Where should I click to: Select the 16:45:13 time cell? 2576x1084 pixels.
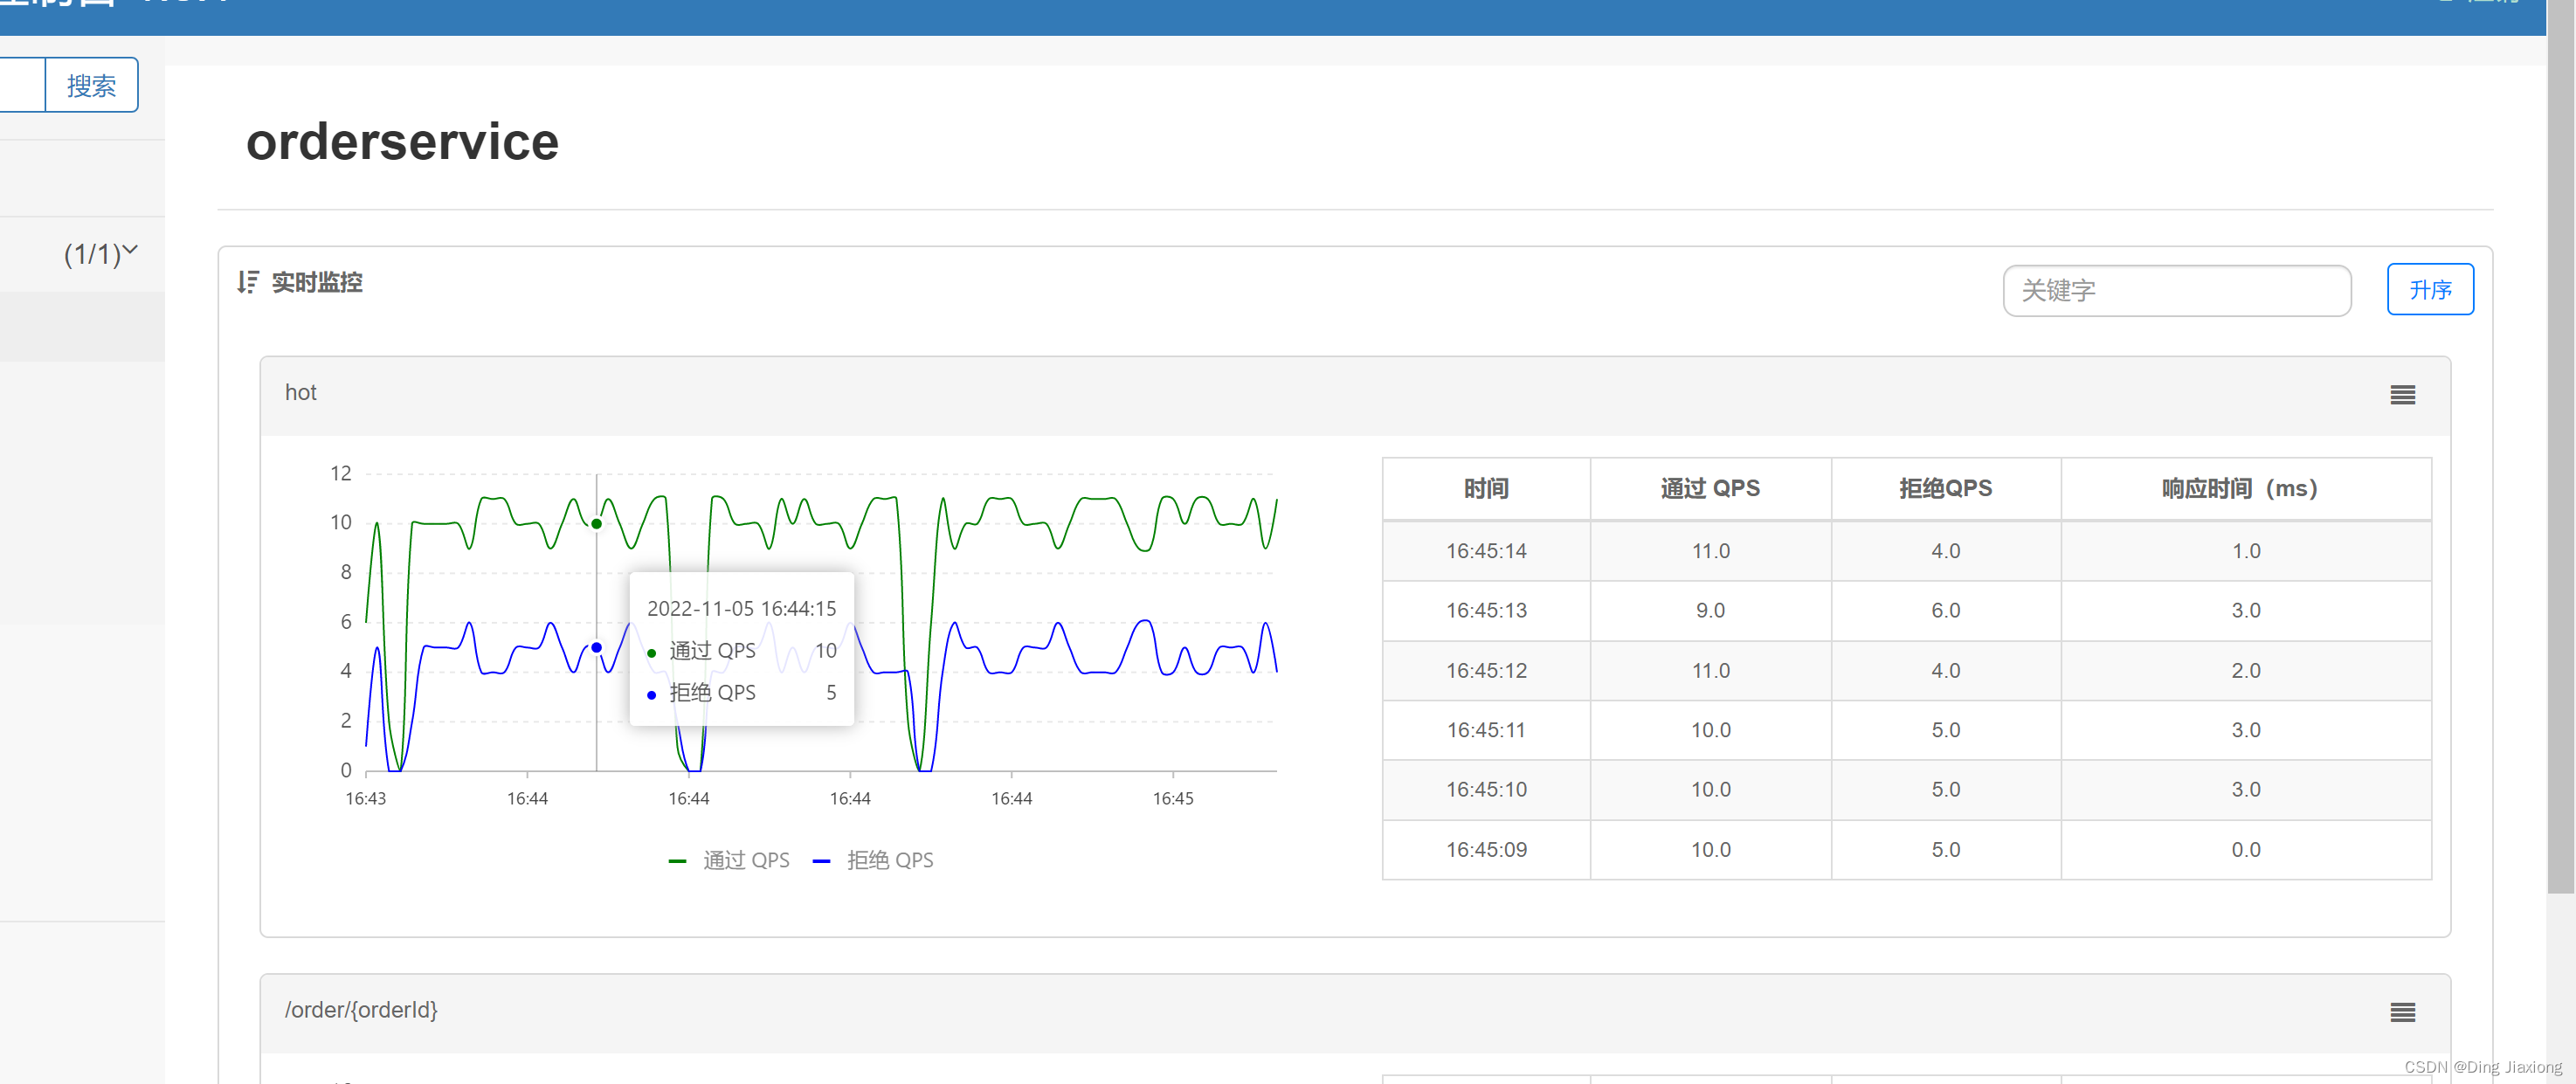coord(1485,610)
